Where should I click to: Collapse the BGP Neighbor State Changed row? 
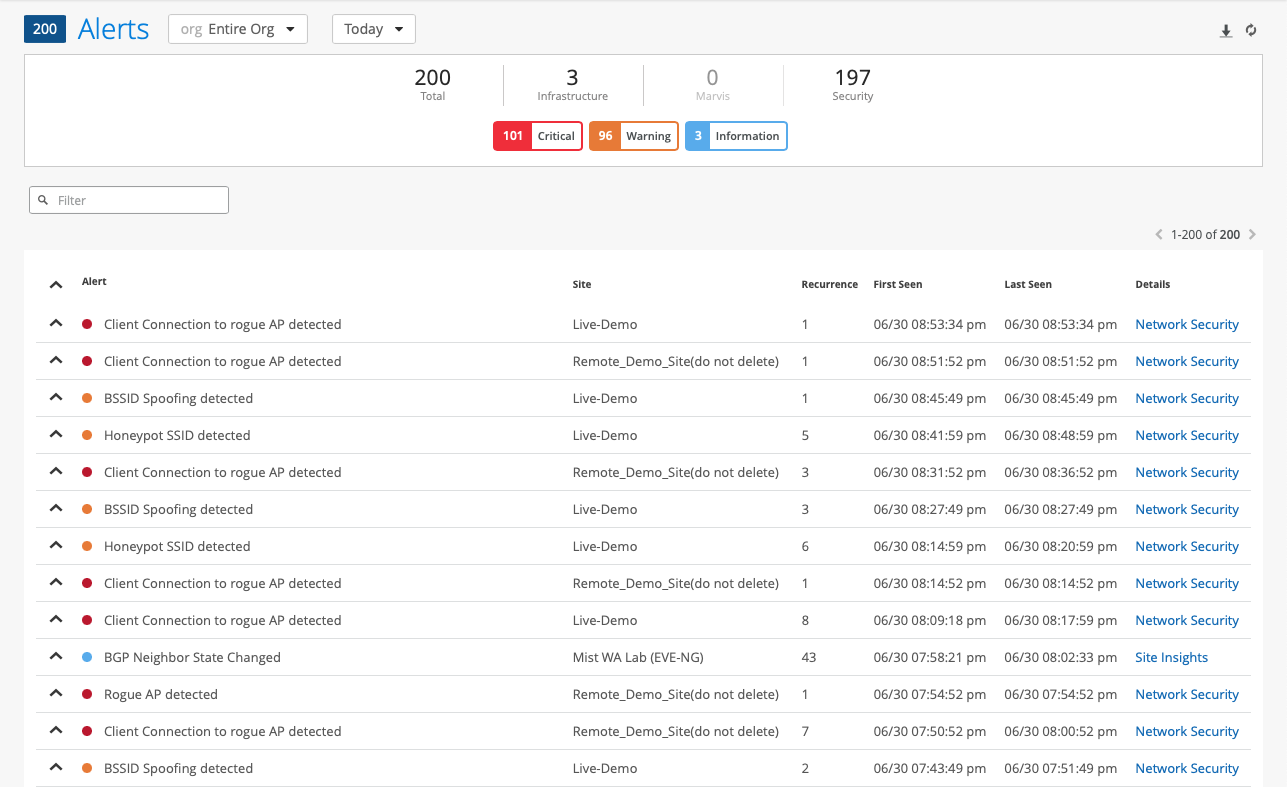tap(56, 657)
